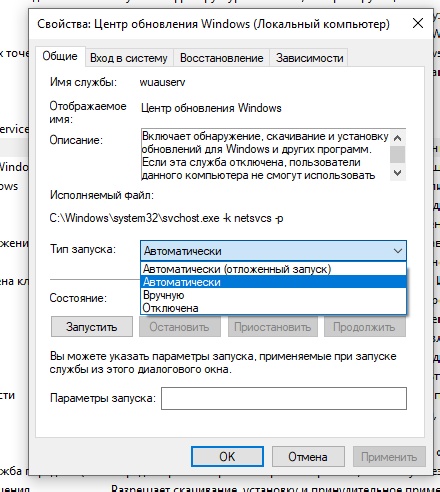The height and width of the screenshot is (492, 440).
Task: Select highlighted Автоматически option in list
Action: (273, 282)
